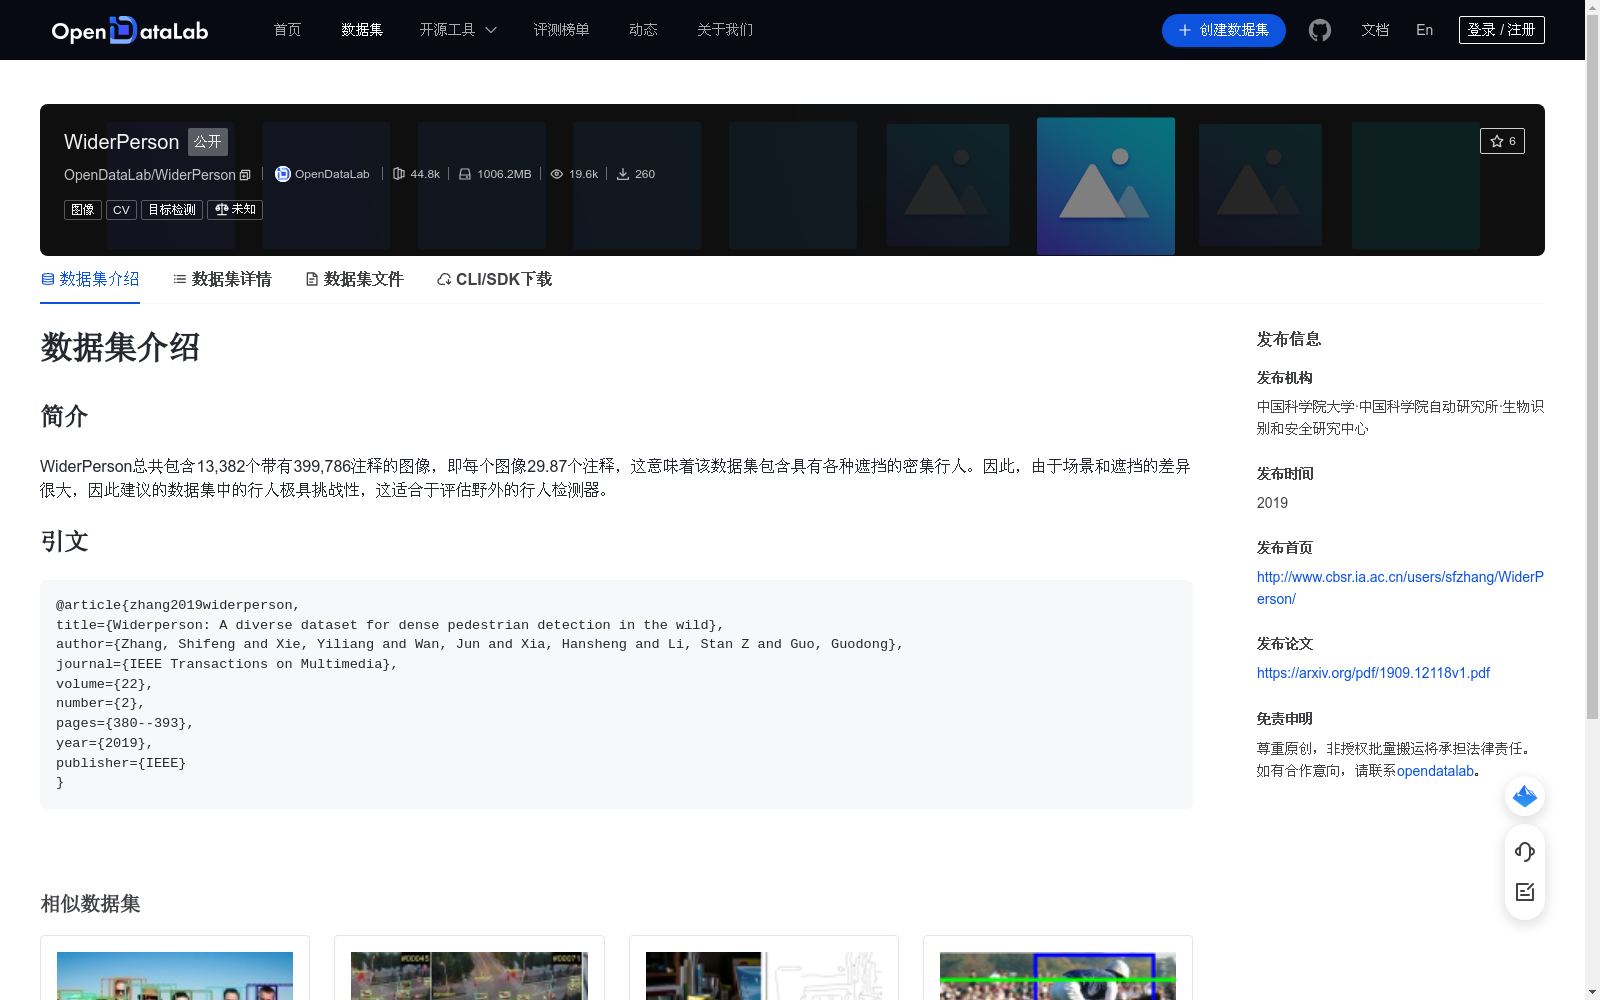
Task: Click the view count eye icon
Action: (557, 174)
